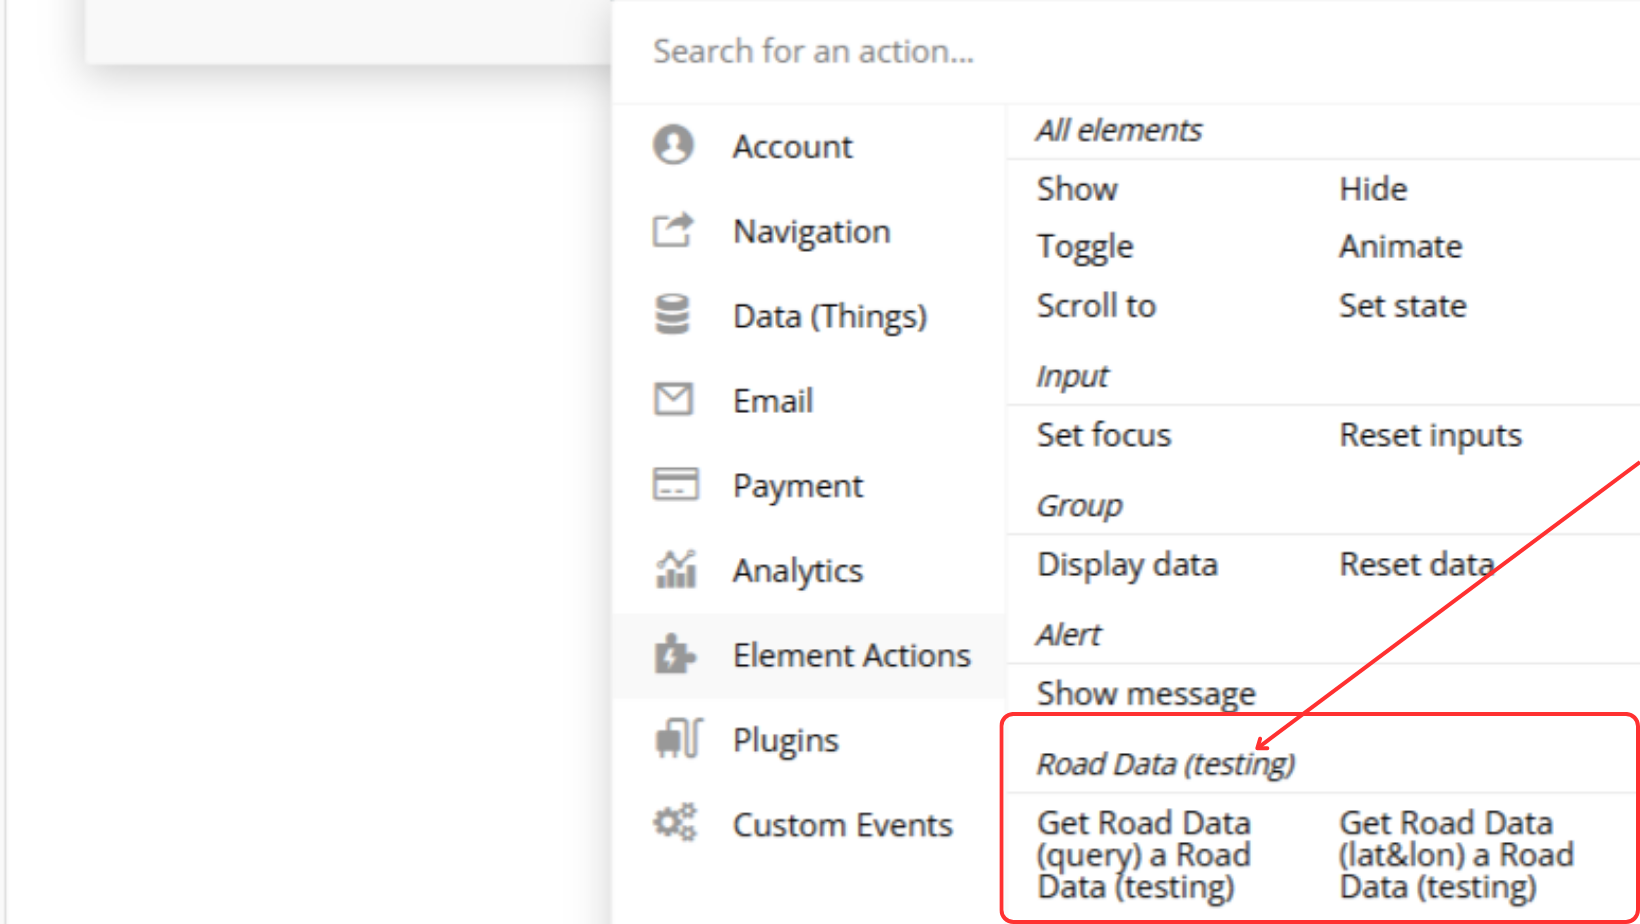The image size is (1640, 924).
Task: Click the Data (Things) database icon
Action: (x=673, y=315)
